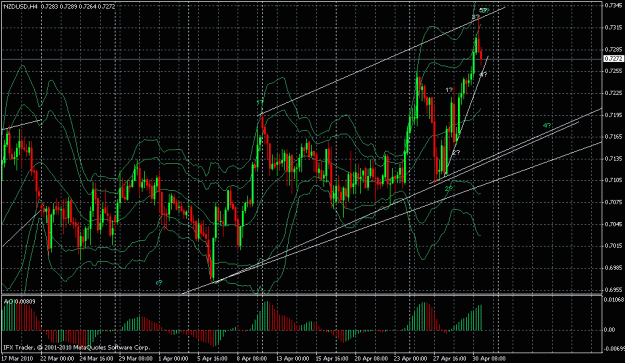Click the 22 Mar 00:00 time label

[x=56, y=359]
